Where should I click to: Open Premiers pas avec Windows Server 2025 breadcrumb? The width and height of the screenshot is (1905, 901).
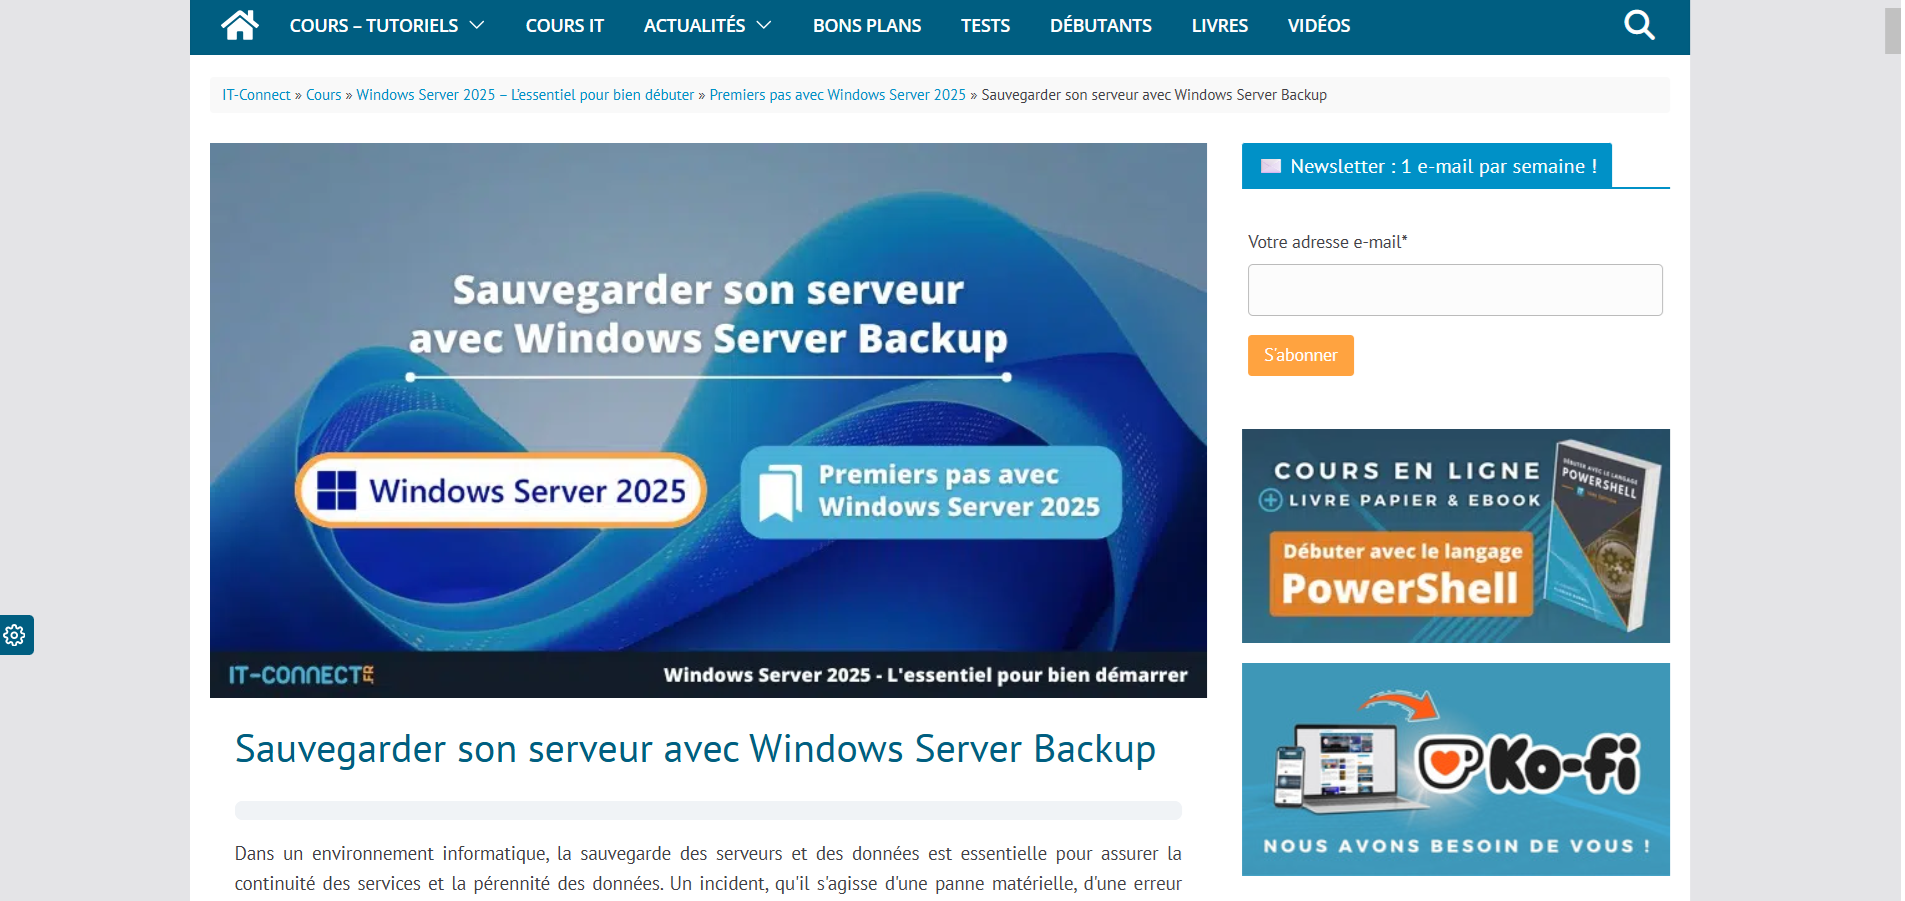coord(838,95)
